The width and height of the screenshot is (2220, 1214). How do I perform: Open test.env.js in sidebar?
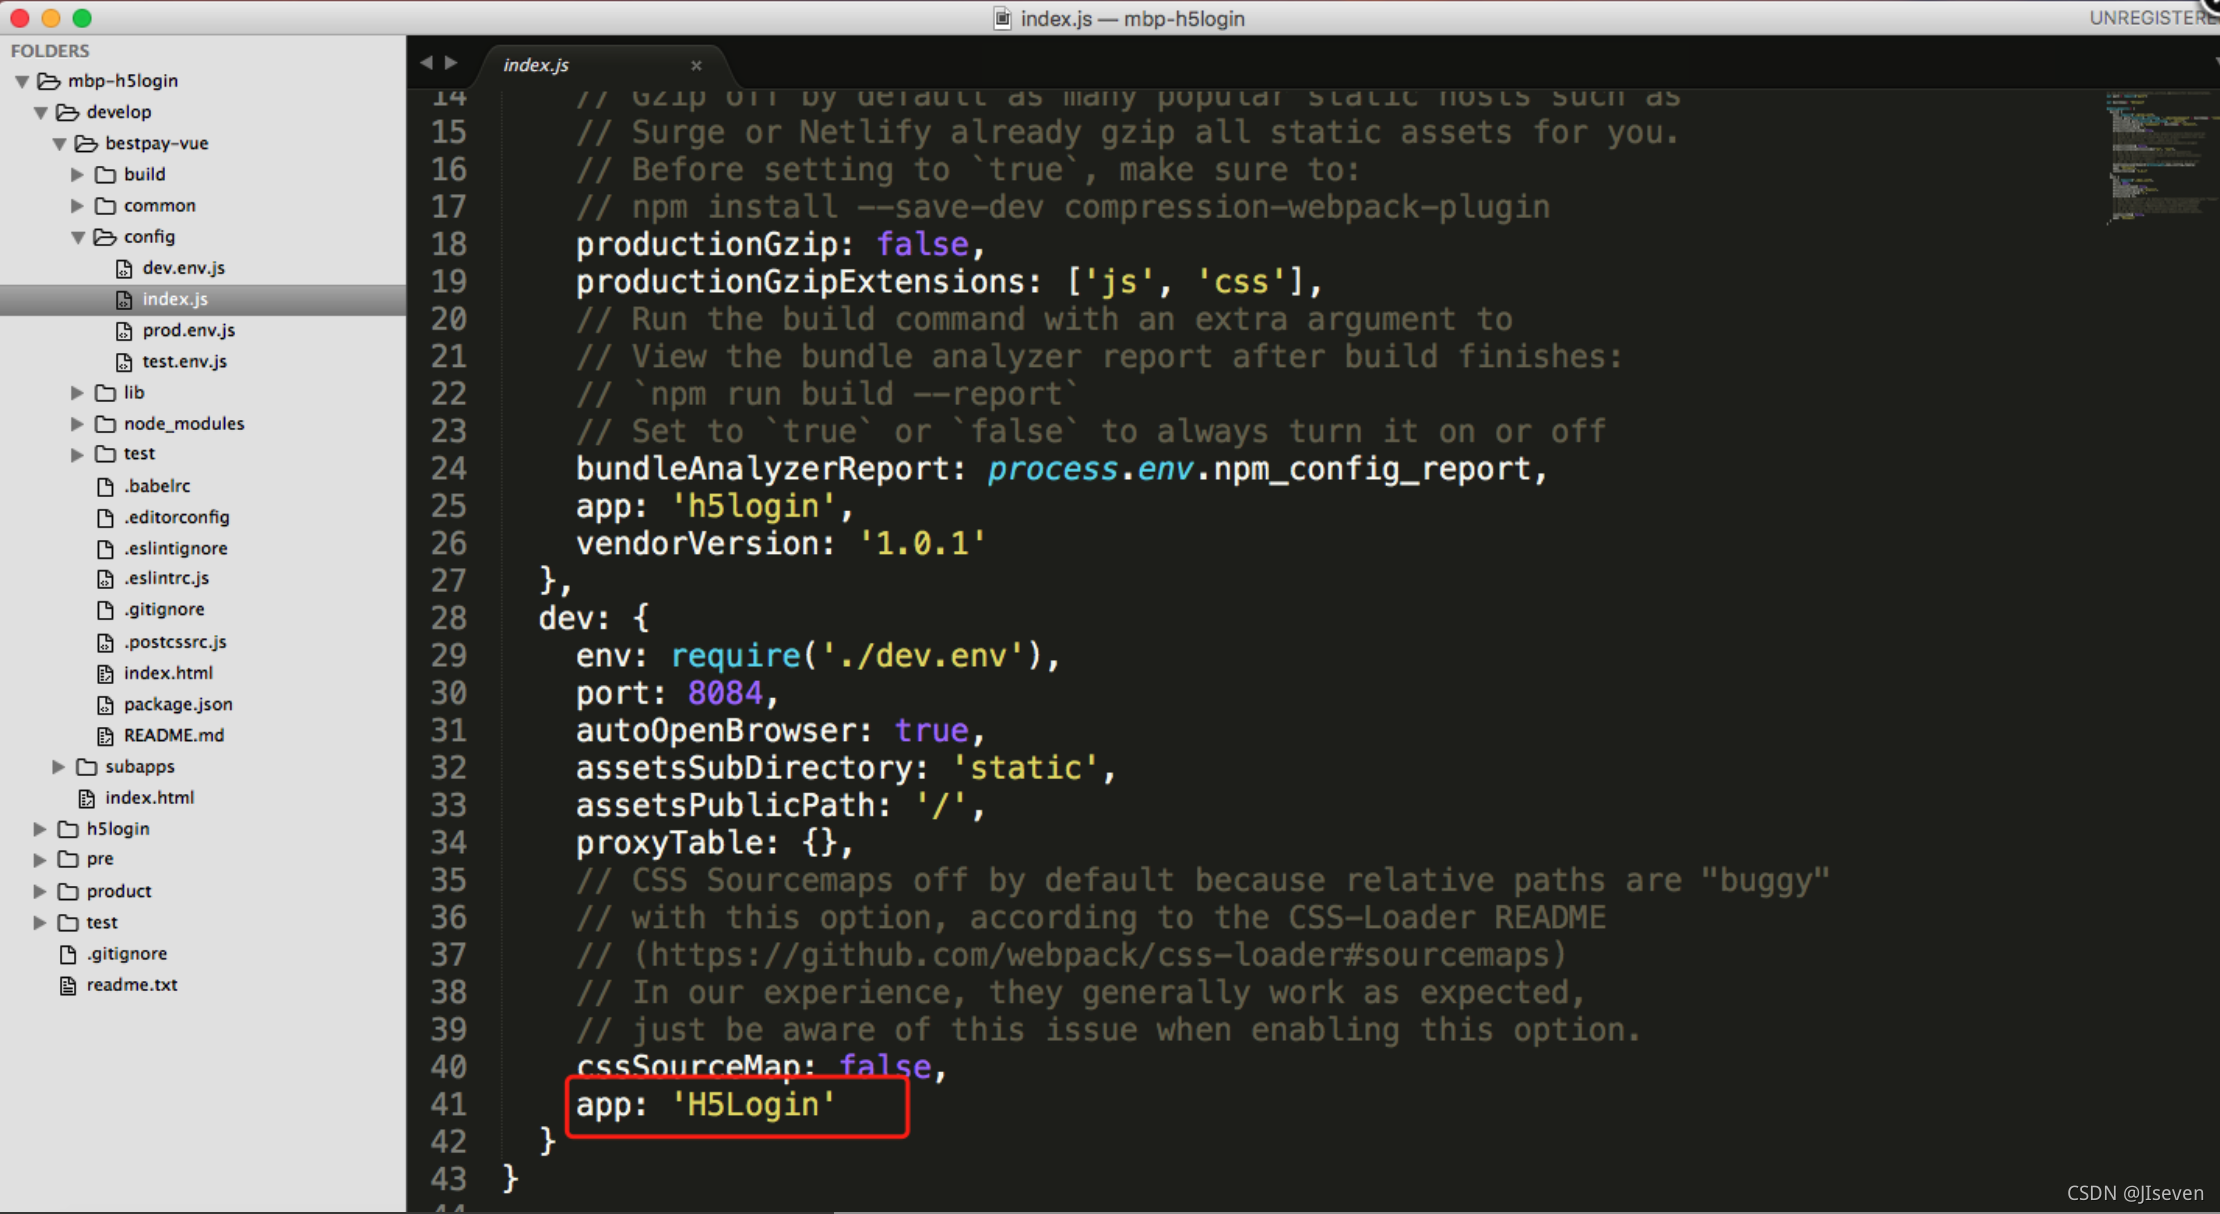click(x=184, y=361)
